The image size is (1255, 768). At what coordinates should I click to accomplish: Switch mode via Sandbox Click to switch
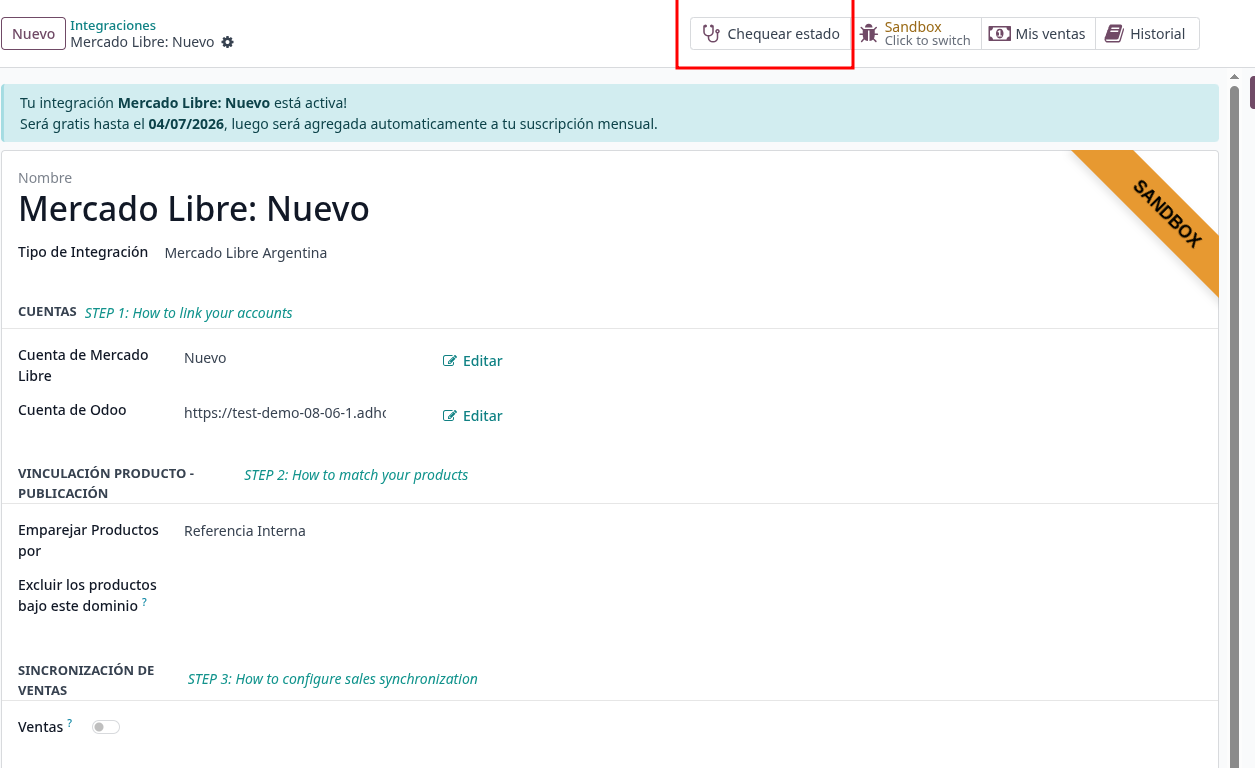(x=916, y=34)
